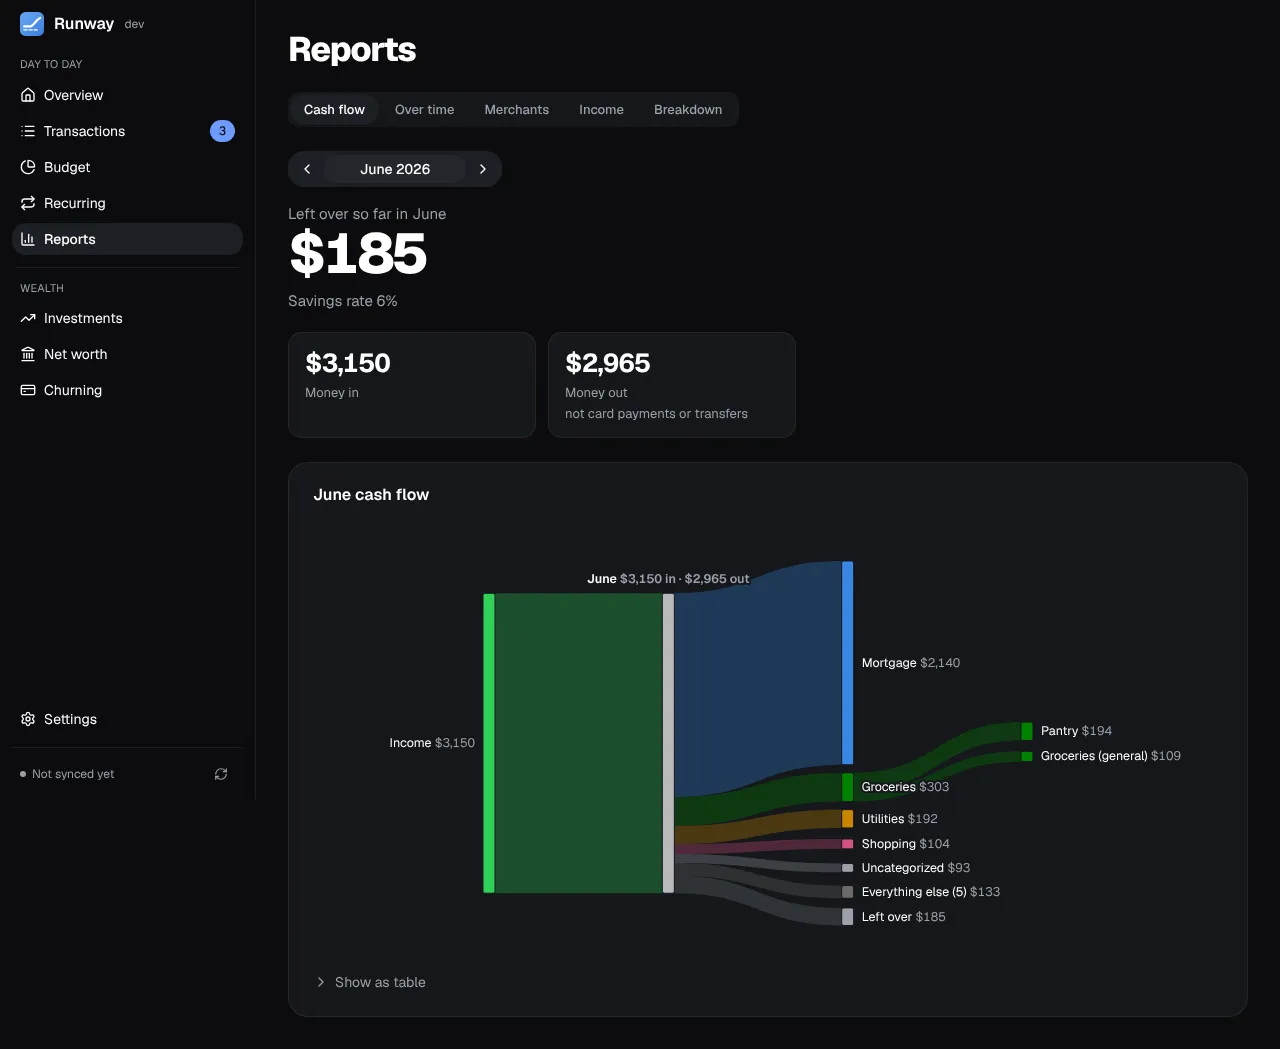This screenshot has height=1049, width=1280.
Task: Click the bright green Income node bar
Action: coord(489,743)
